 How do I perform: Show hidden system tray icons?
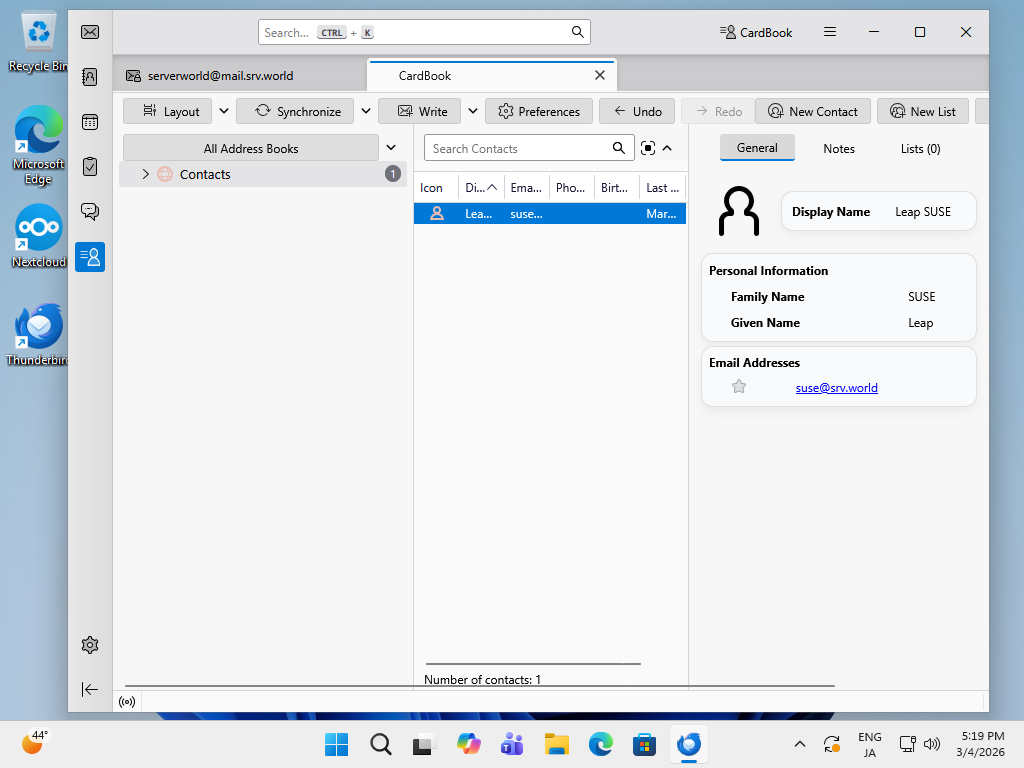coord(799,744)
